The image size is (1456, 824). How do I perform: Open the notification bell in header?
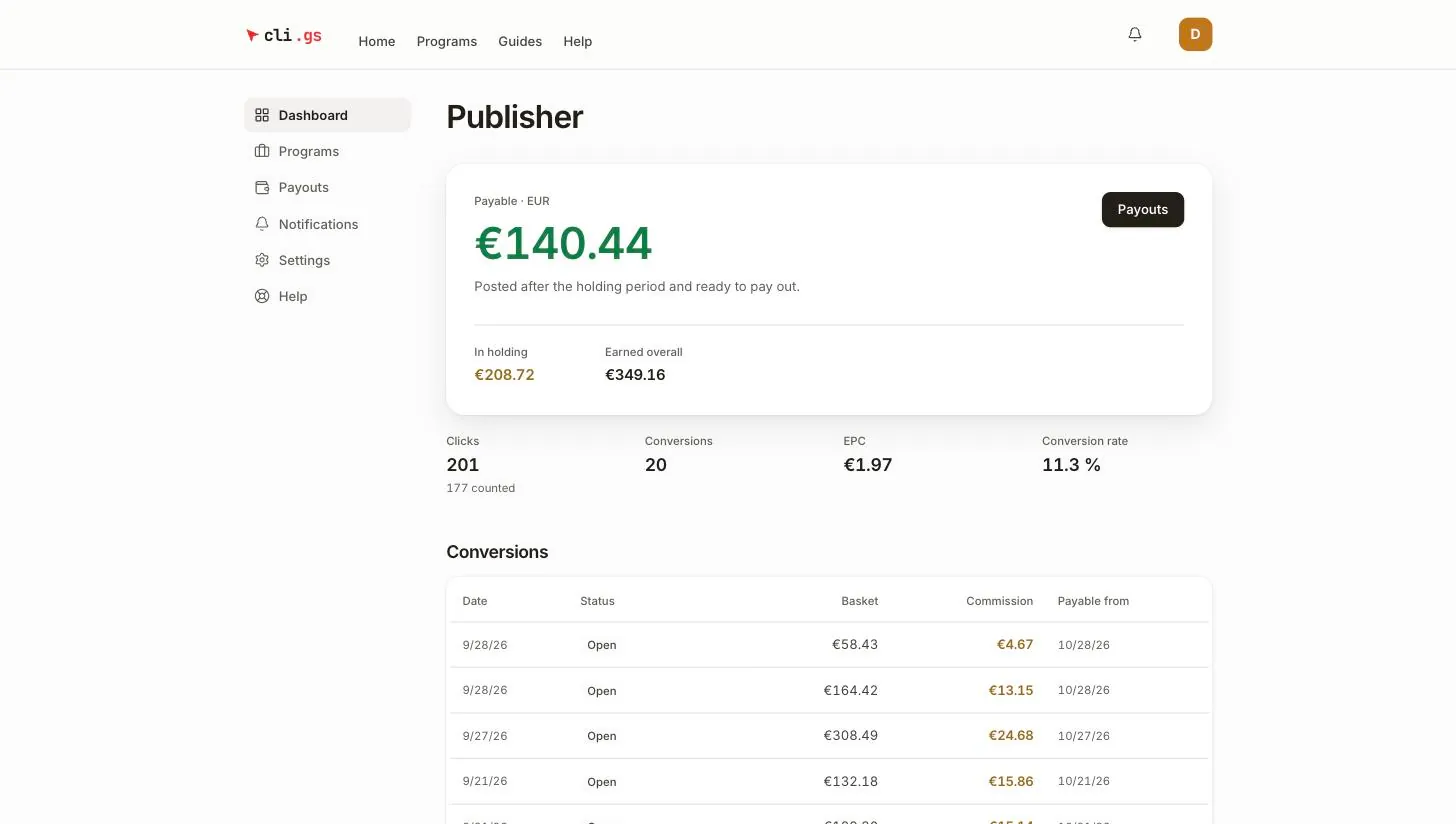[x=1135, y=34]
